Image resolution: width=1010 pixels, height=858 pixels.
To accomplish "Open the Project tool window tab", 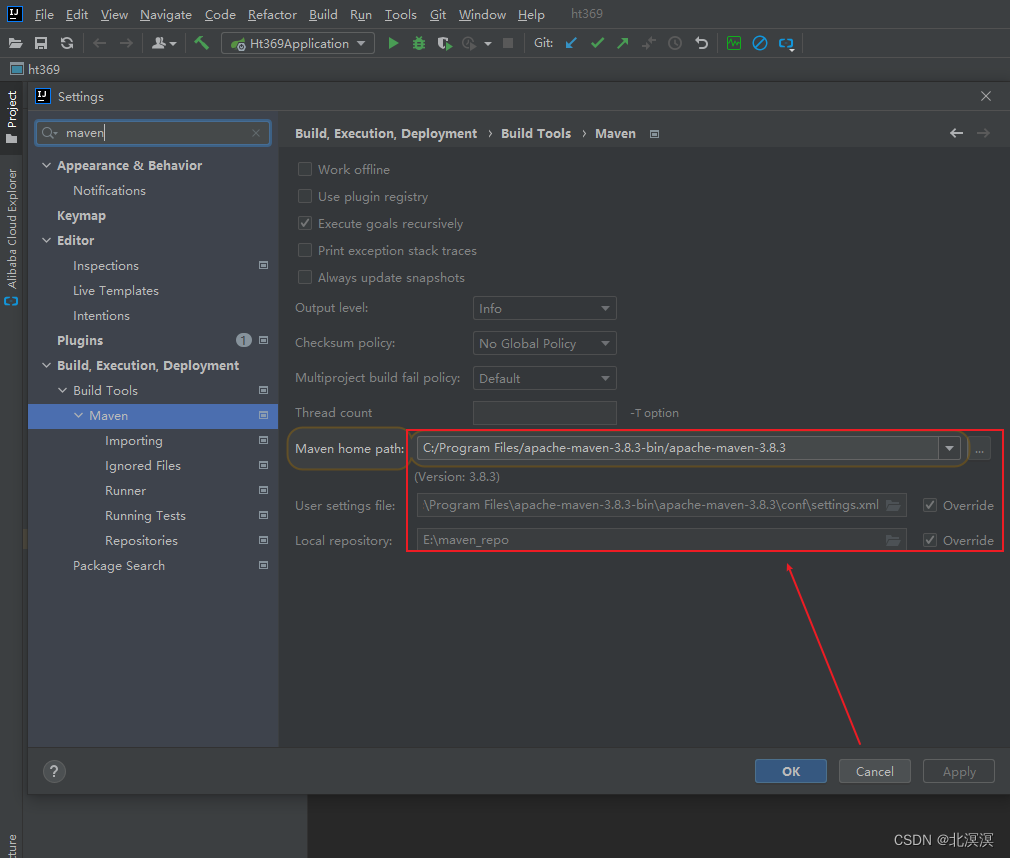I will click(12, 117).
